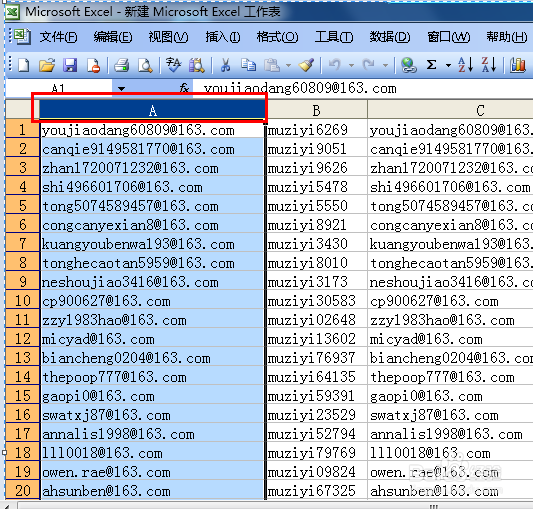The image size is (533, 509).
Task: Select row 1 by its row header
Action: pos(22,130)
